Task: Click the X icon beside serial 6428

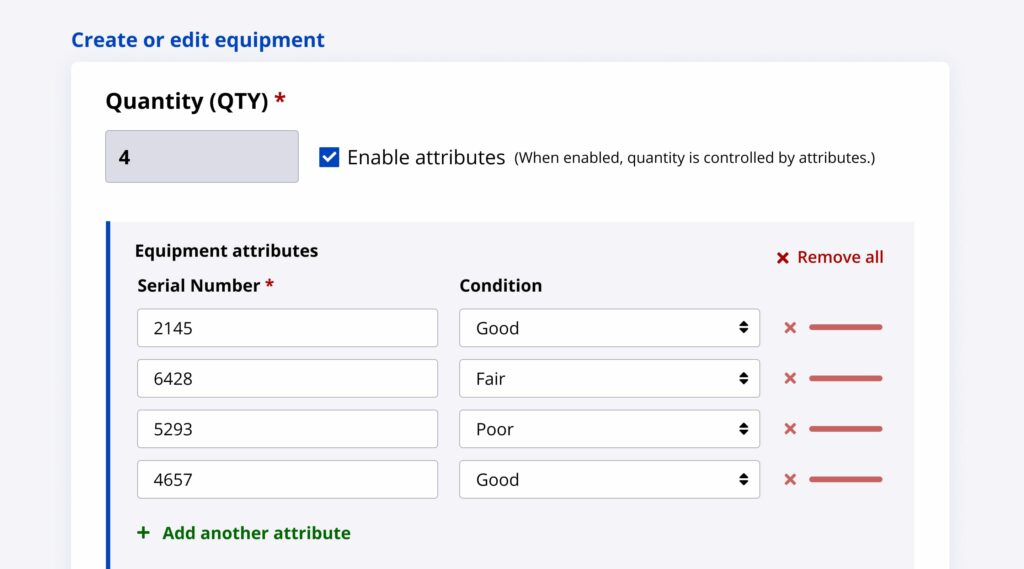Action: 790,379
